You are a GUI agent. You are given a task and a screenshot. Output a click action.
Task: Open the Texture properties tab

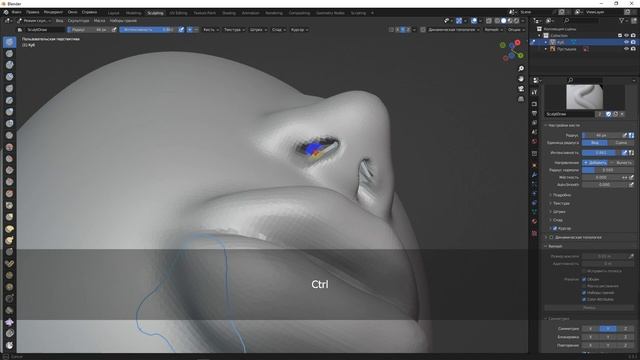[534, 233]
